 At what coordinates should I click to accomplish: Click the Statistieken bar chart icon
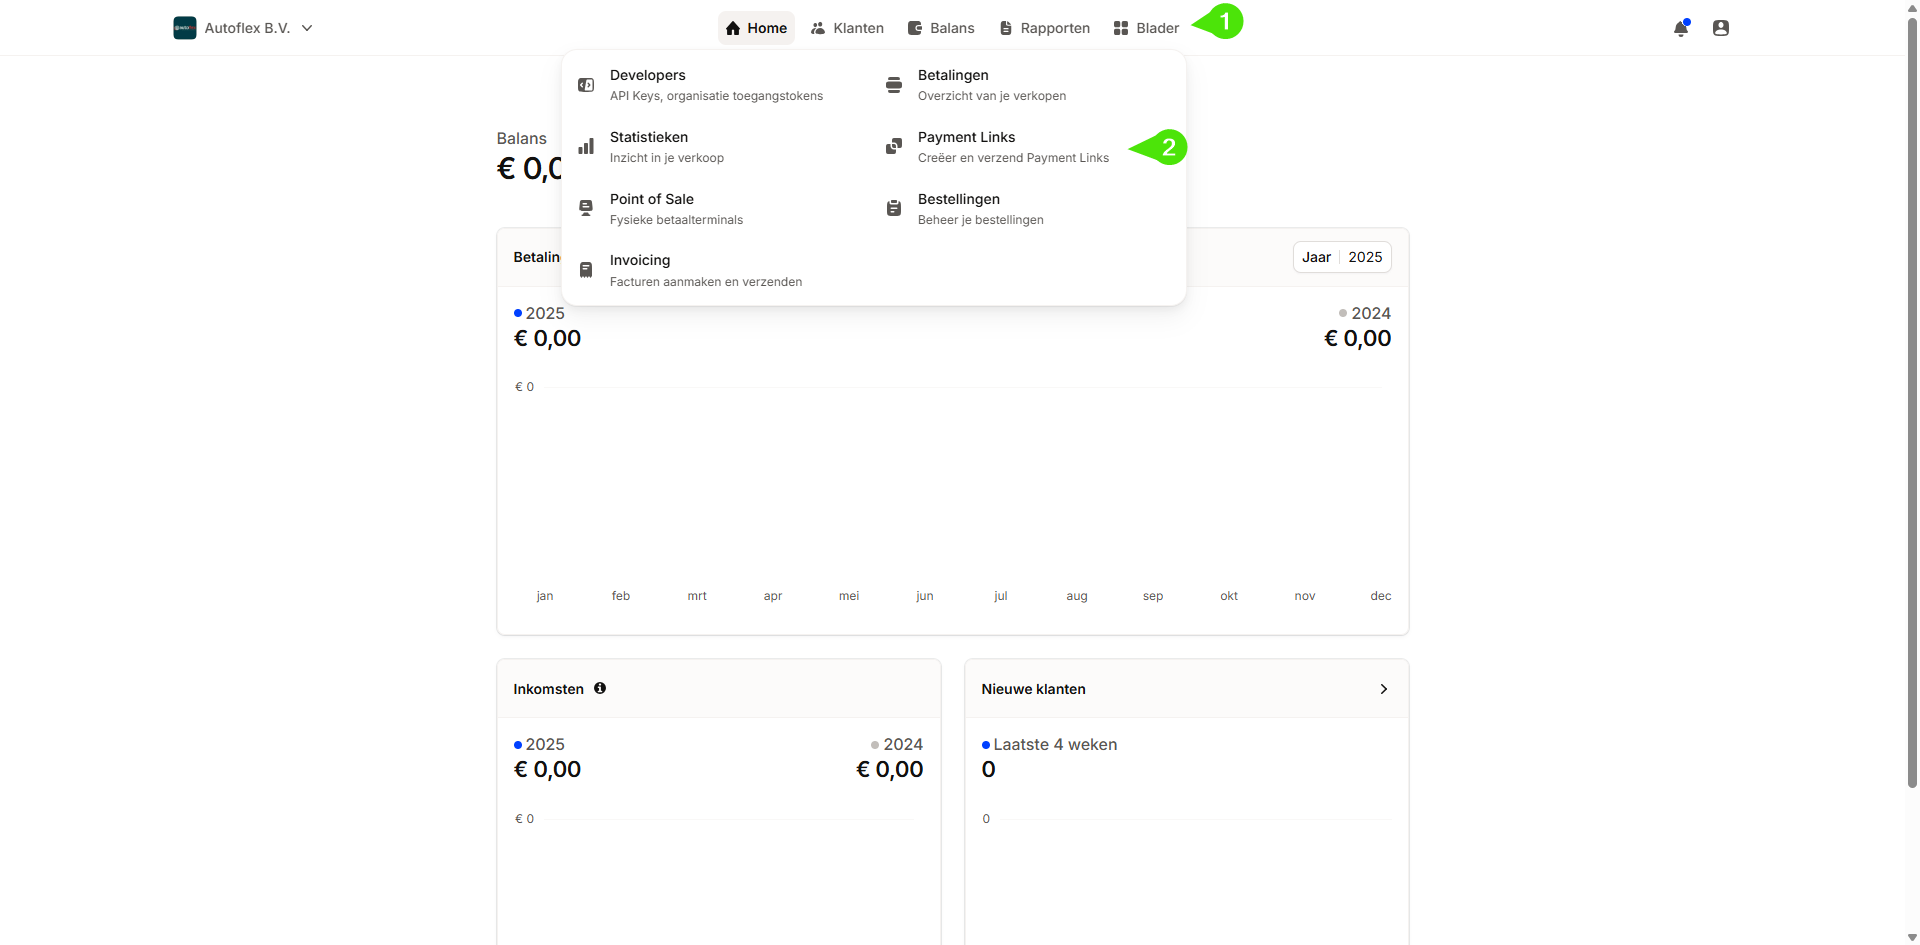(x=586, y=147)
